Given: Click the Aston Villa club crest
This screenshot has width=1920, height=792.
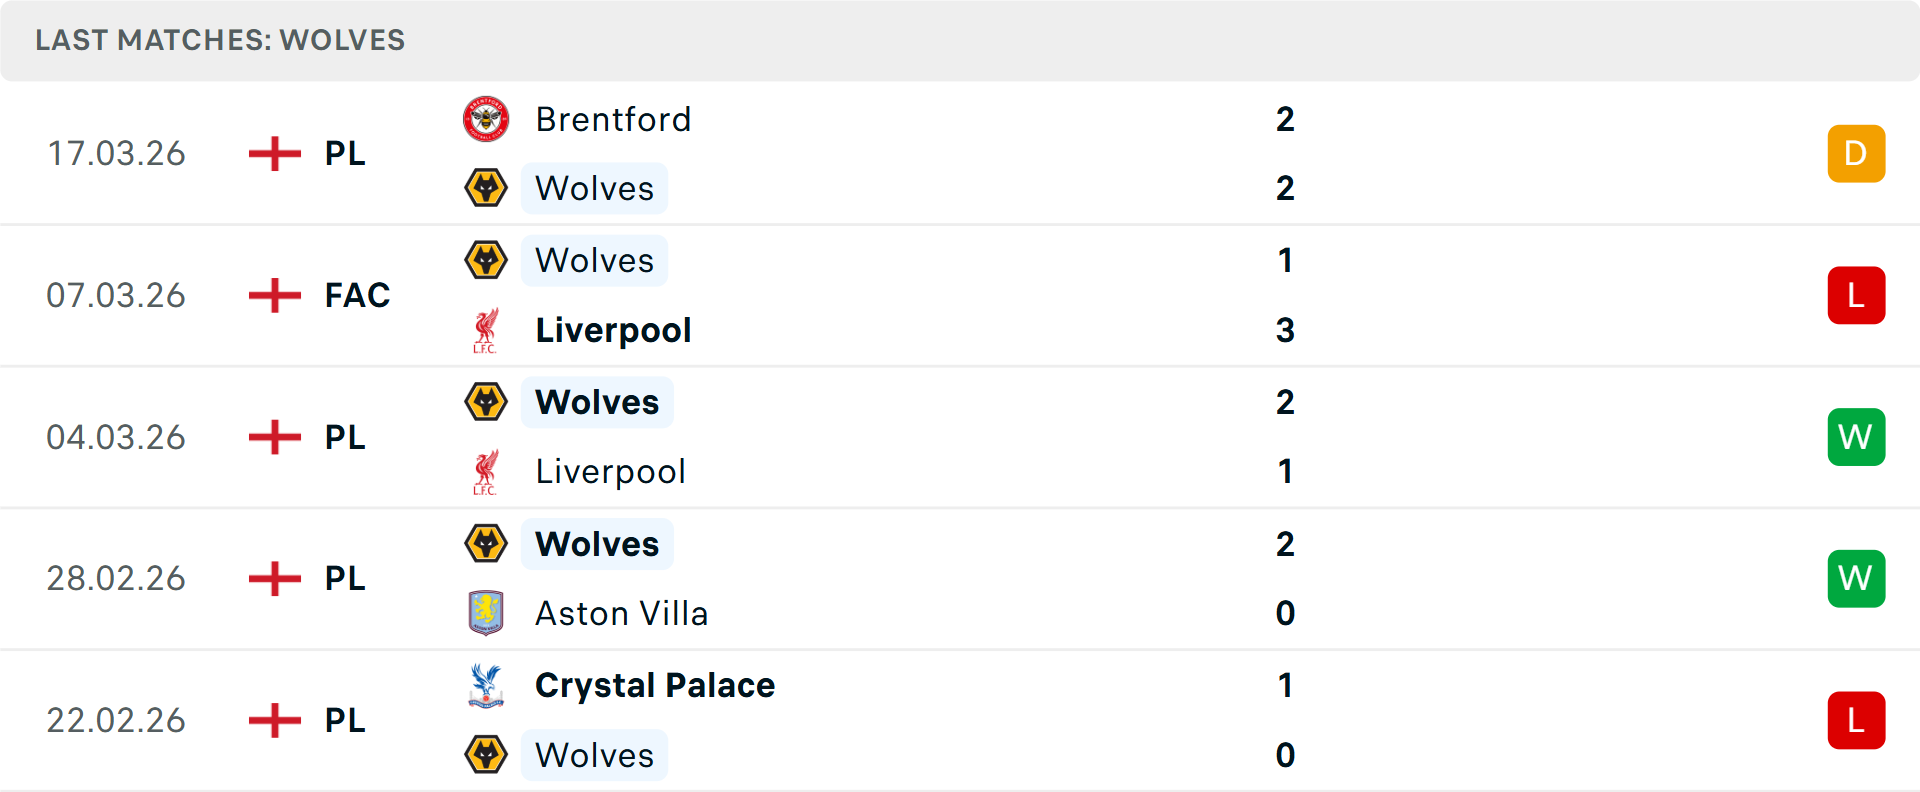Looking at the screenshot, I should tap(484, 612).
